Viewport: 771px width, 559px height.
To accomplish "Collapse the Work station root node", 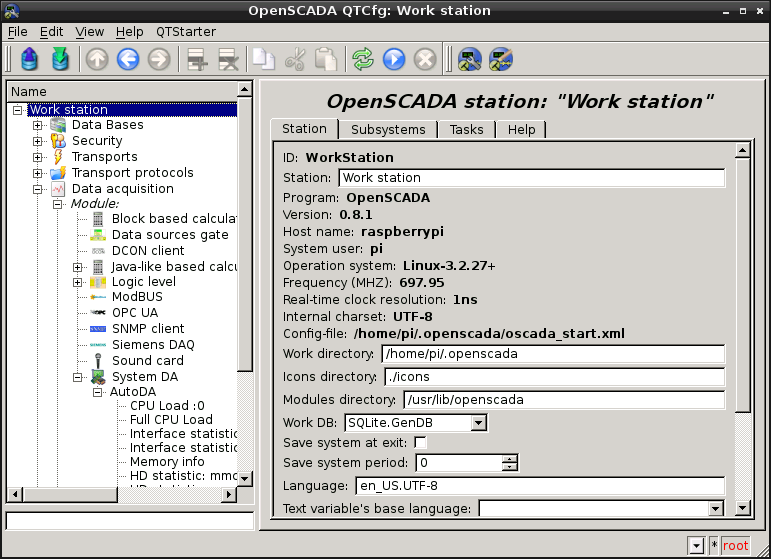I will point(18,110).
